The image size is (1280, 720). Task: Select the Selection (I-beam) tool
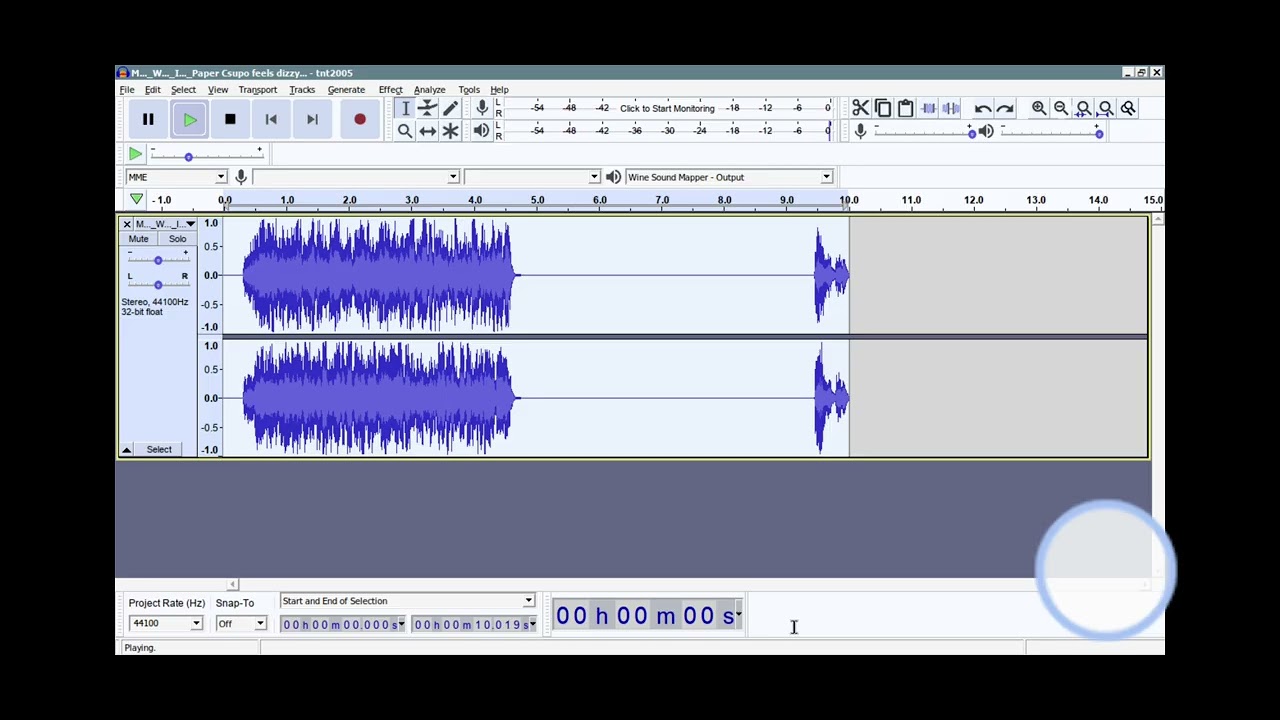[405, 108]
